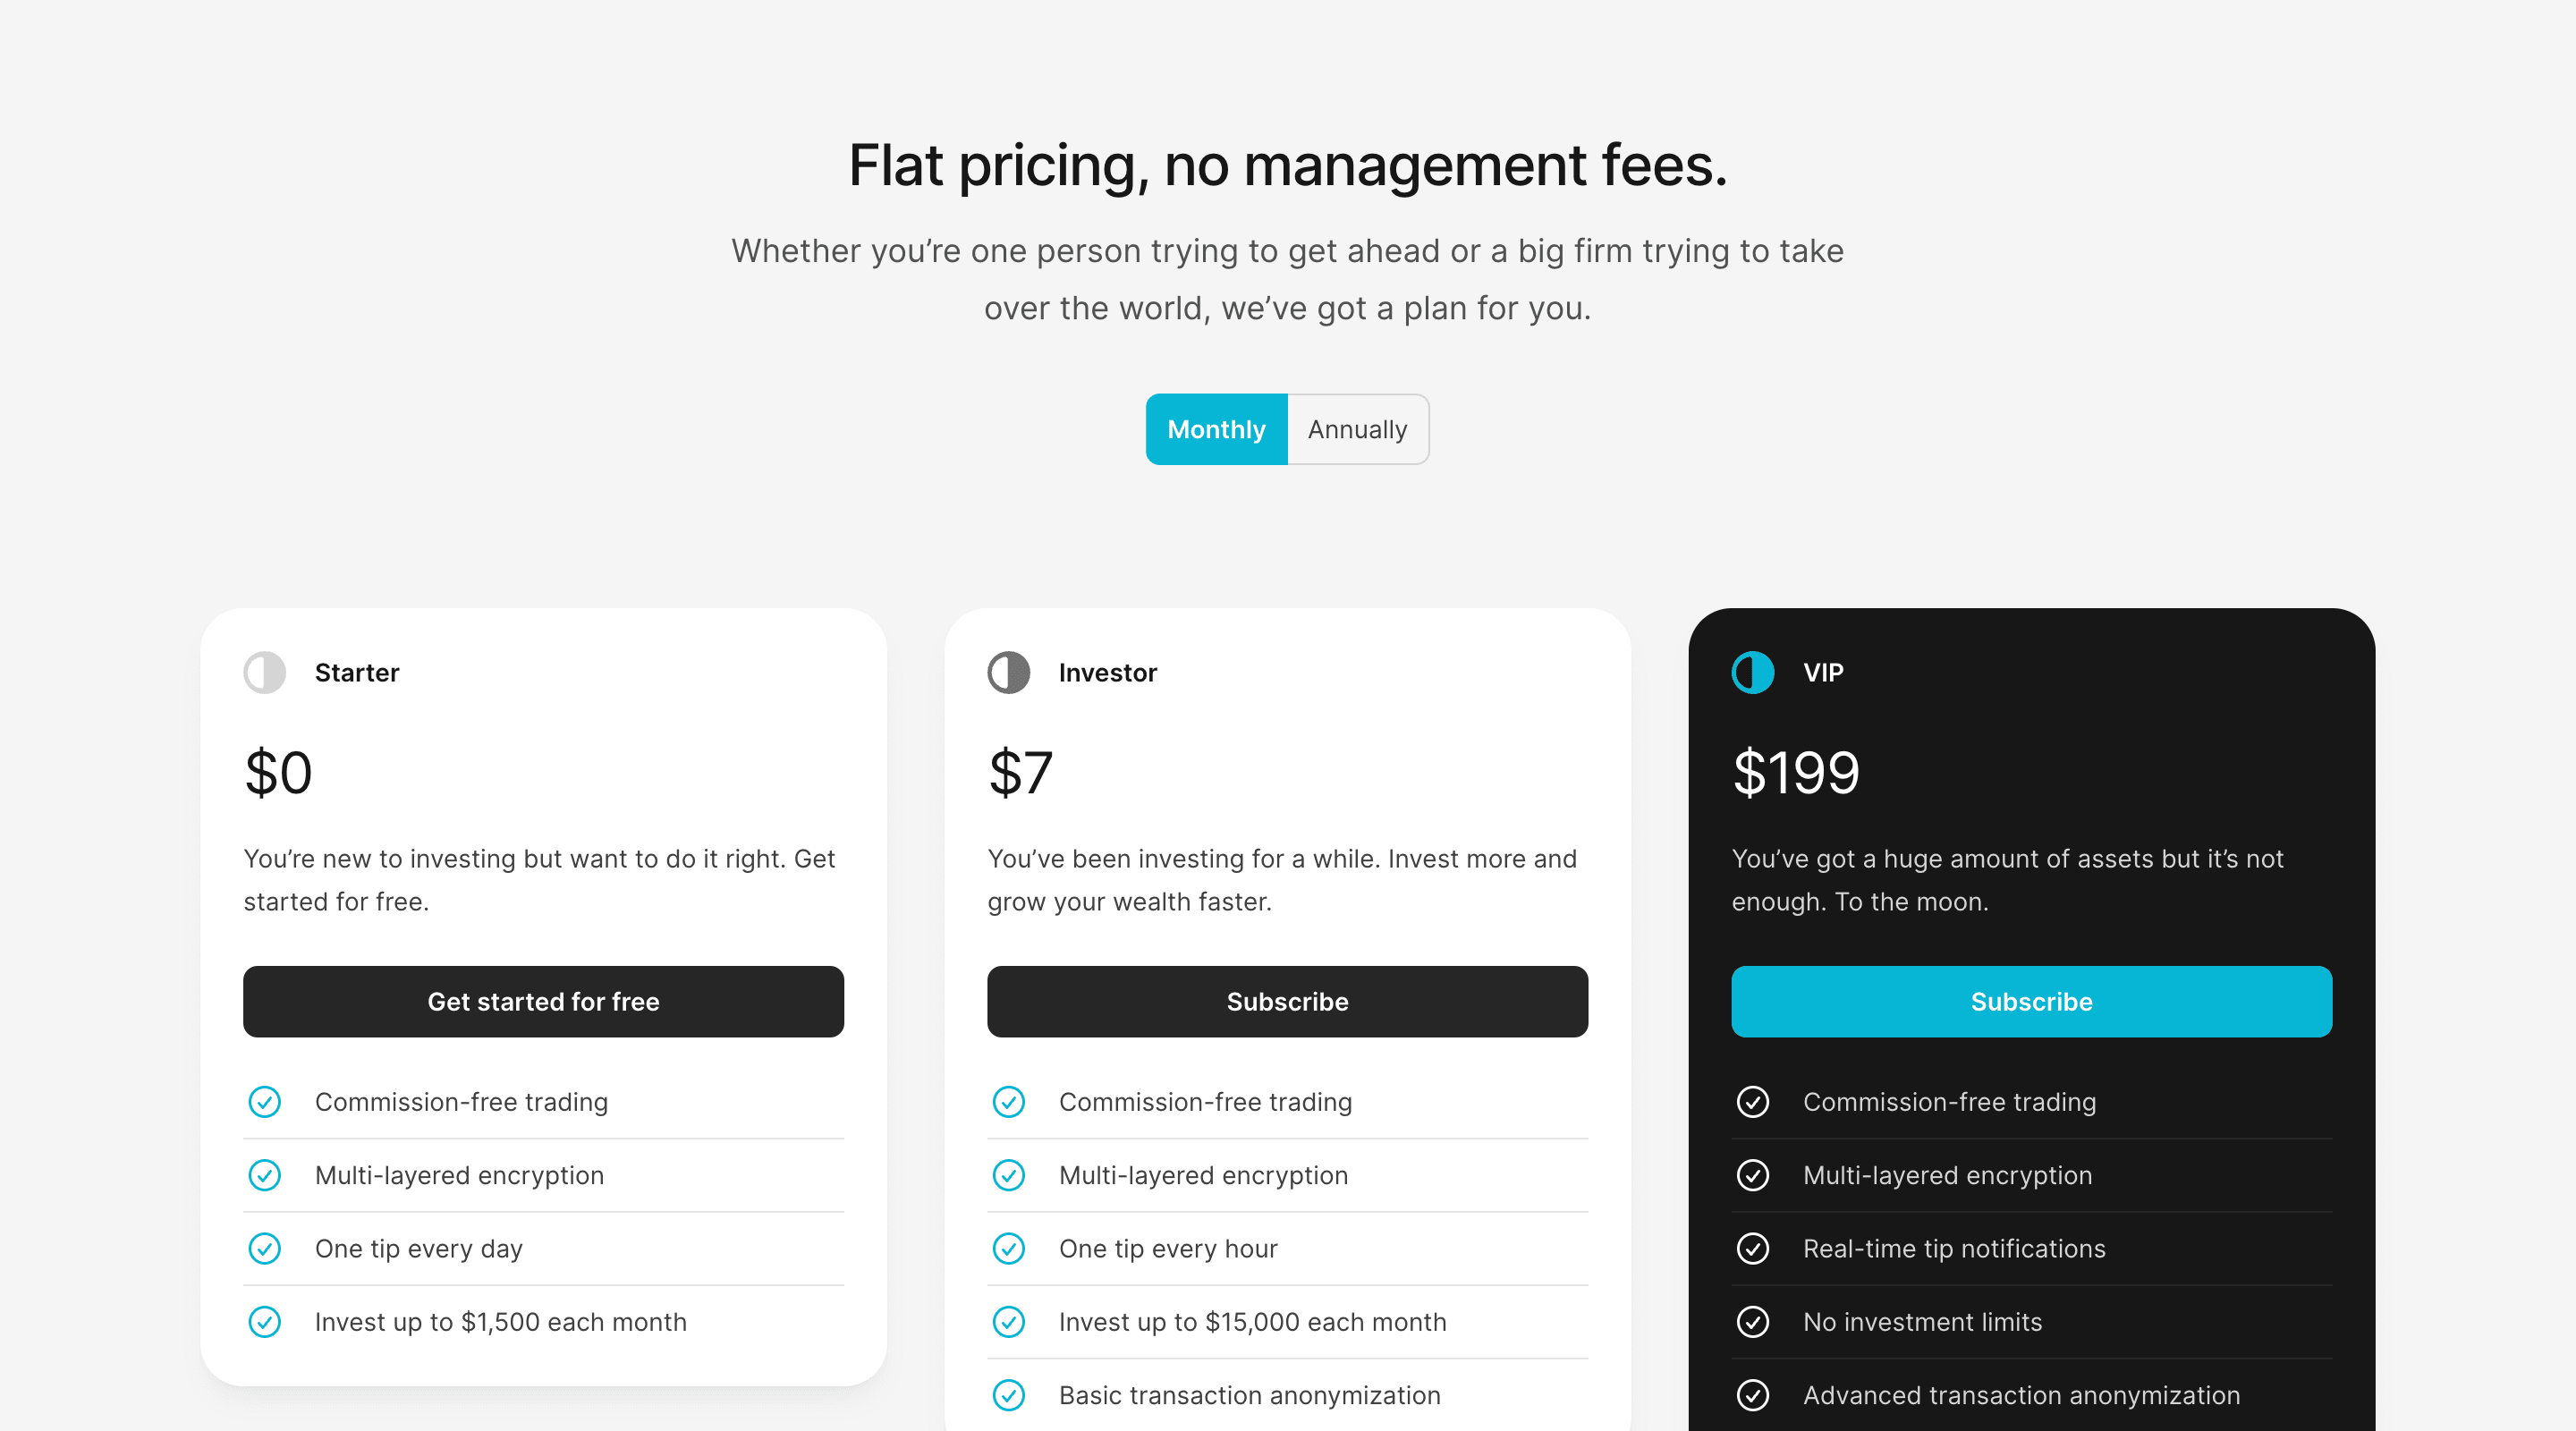The height and width of the screenshot is (1431, 2576).
Task: Click the Starter plan half-circle logo icon
Action: coord(265,673)
